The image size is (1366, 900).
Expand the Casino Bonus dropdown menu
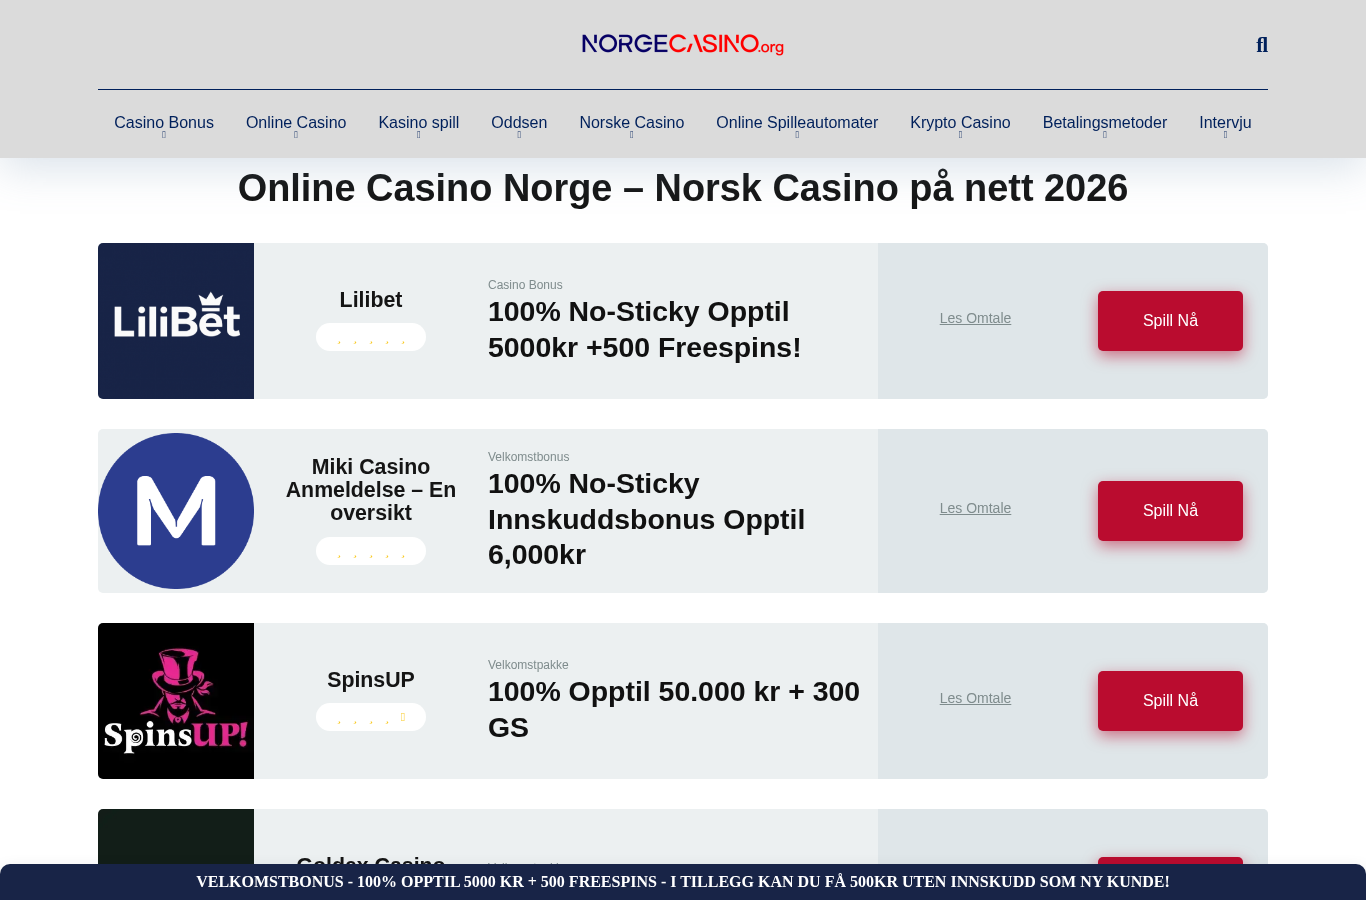164,134
